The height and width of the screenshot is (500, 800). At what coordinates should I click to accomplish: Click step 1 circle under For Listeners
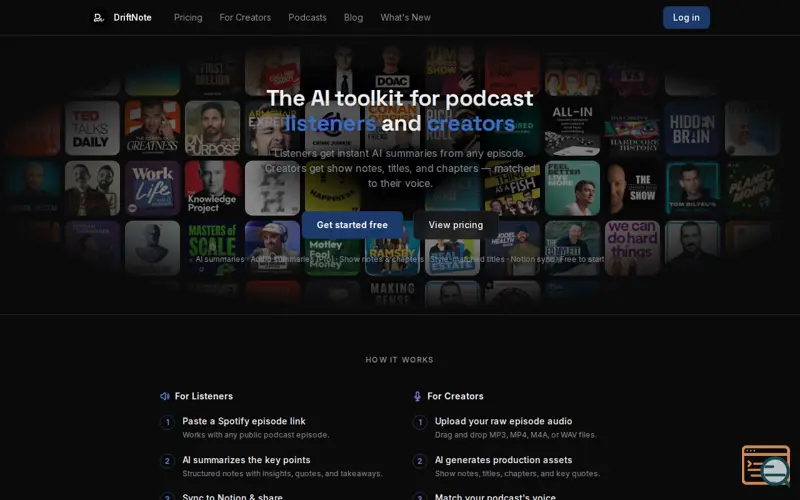167,422
